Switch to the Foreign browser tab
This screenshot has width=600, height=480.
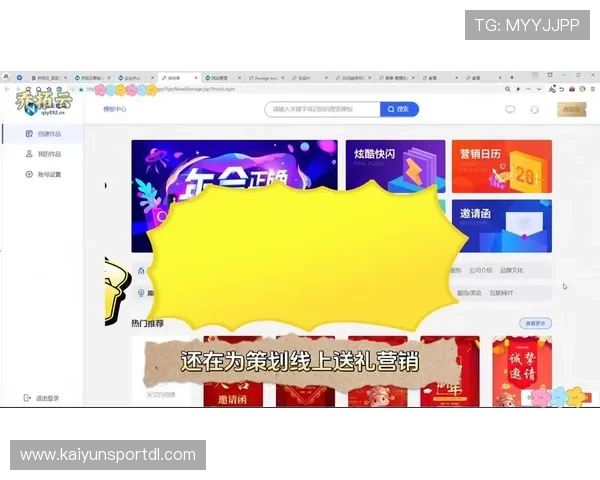tap(266, 78)
